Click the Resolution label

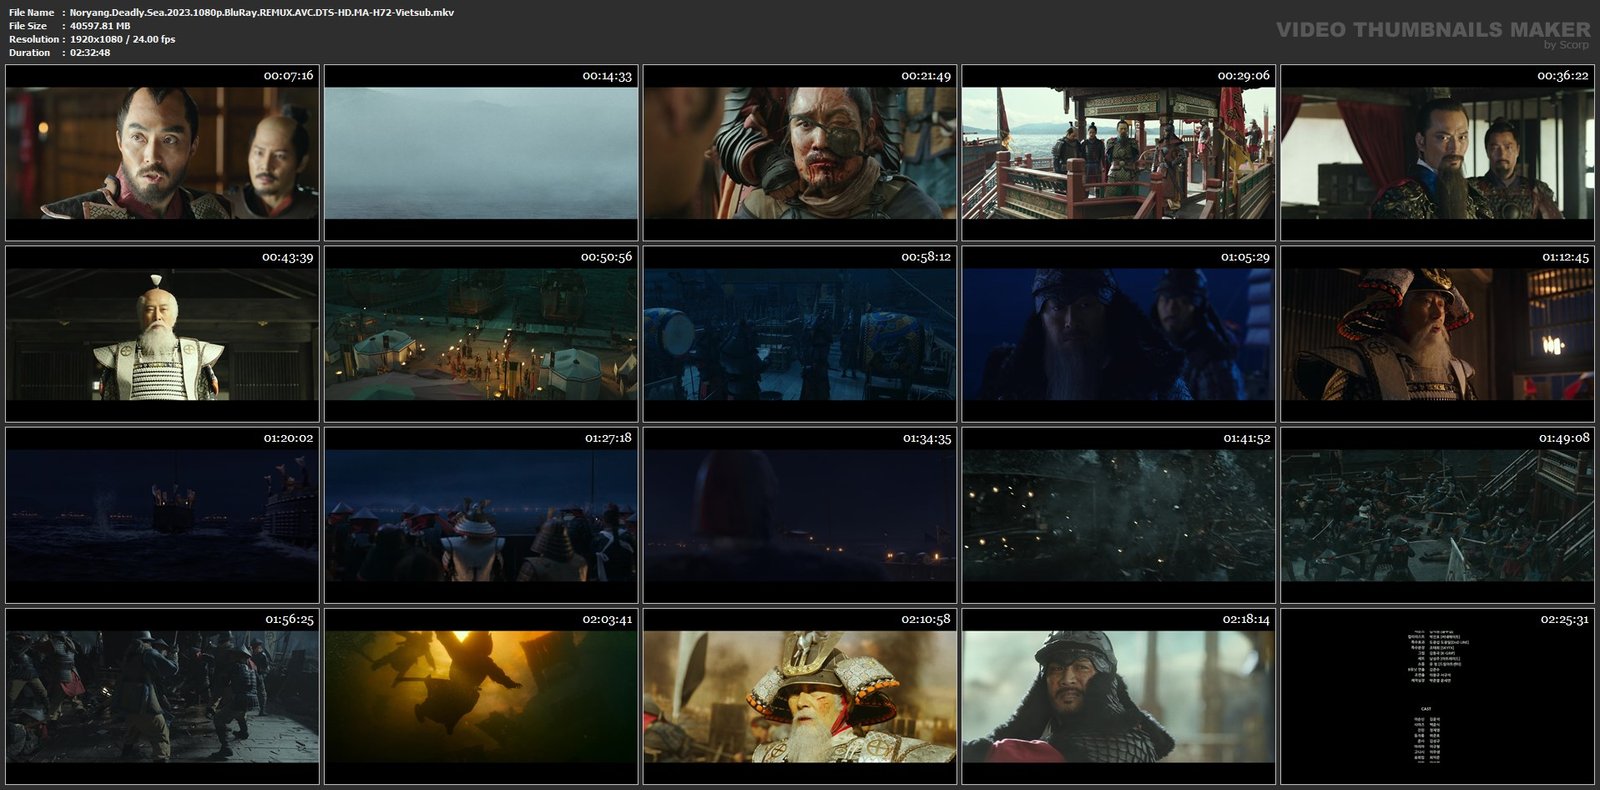click(33, 39)
